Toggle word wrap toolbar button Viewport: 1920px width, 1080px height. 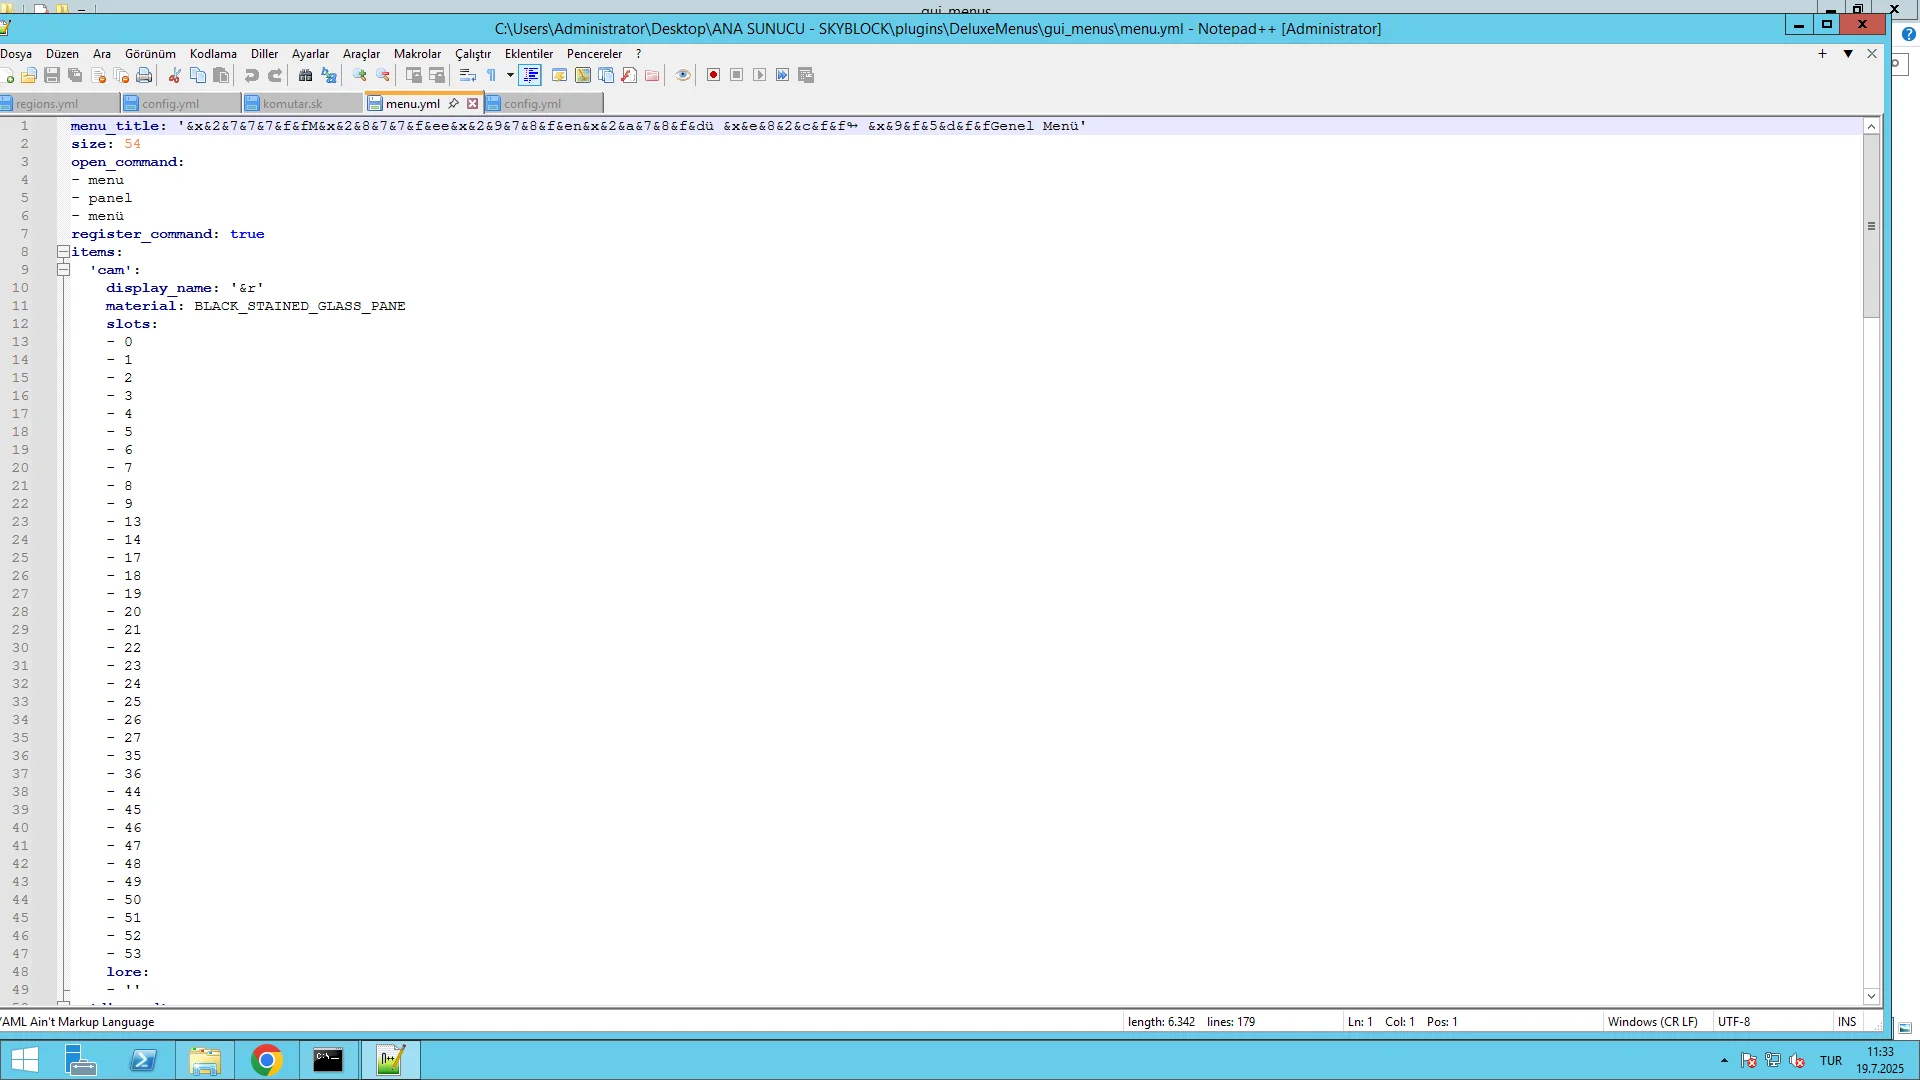click(468, 75)
